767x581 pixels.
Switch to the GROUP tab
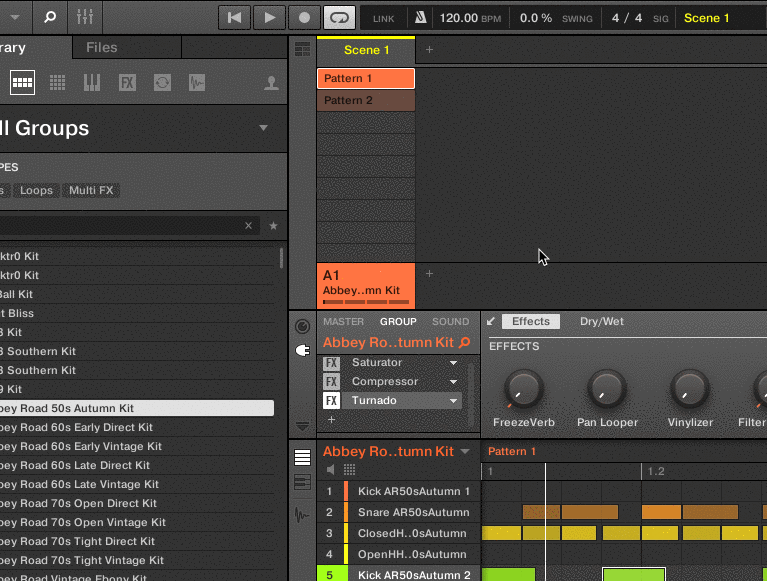pos(398,322)
